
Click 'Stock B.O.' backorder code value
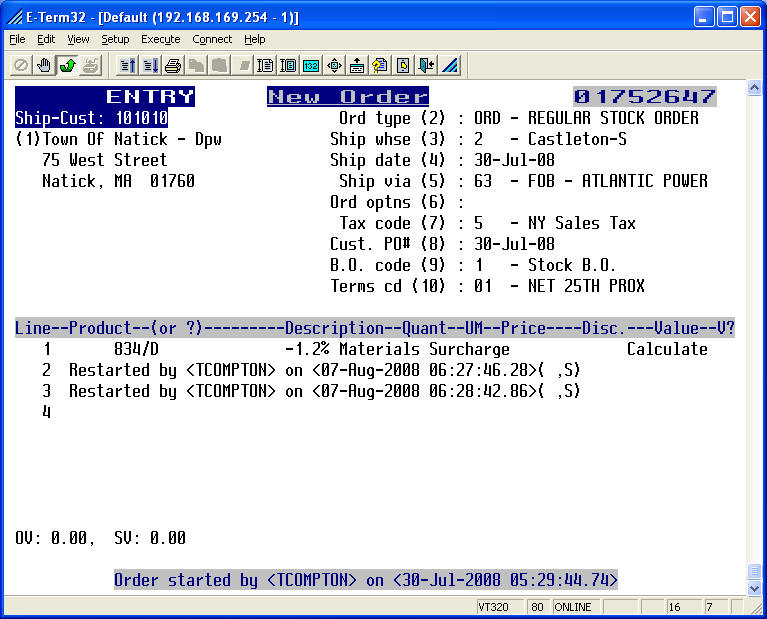click(571, 265)
